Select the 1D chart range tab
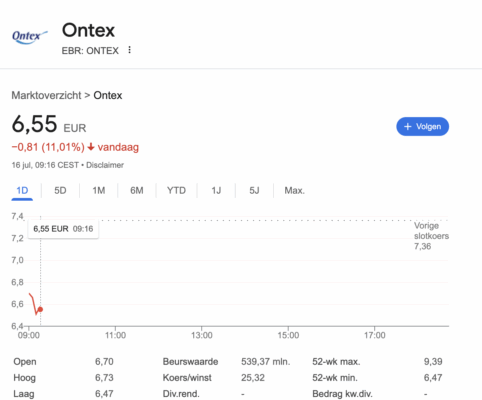Screen dimensions: 482x400 pyautogui.click(x=22, y=191)
